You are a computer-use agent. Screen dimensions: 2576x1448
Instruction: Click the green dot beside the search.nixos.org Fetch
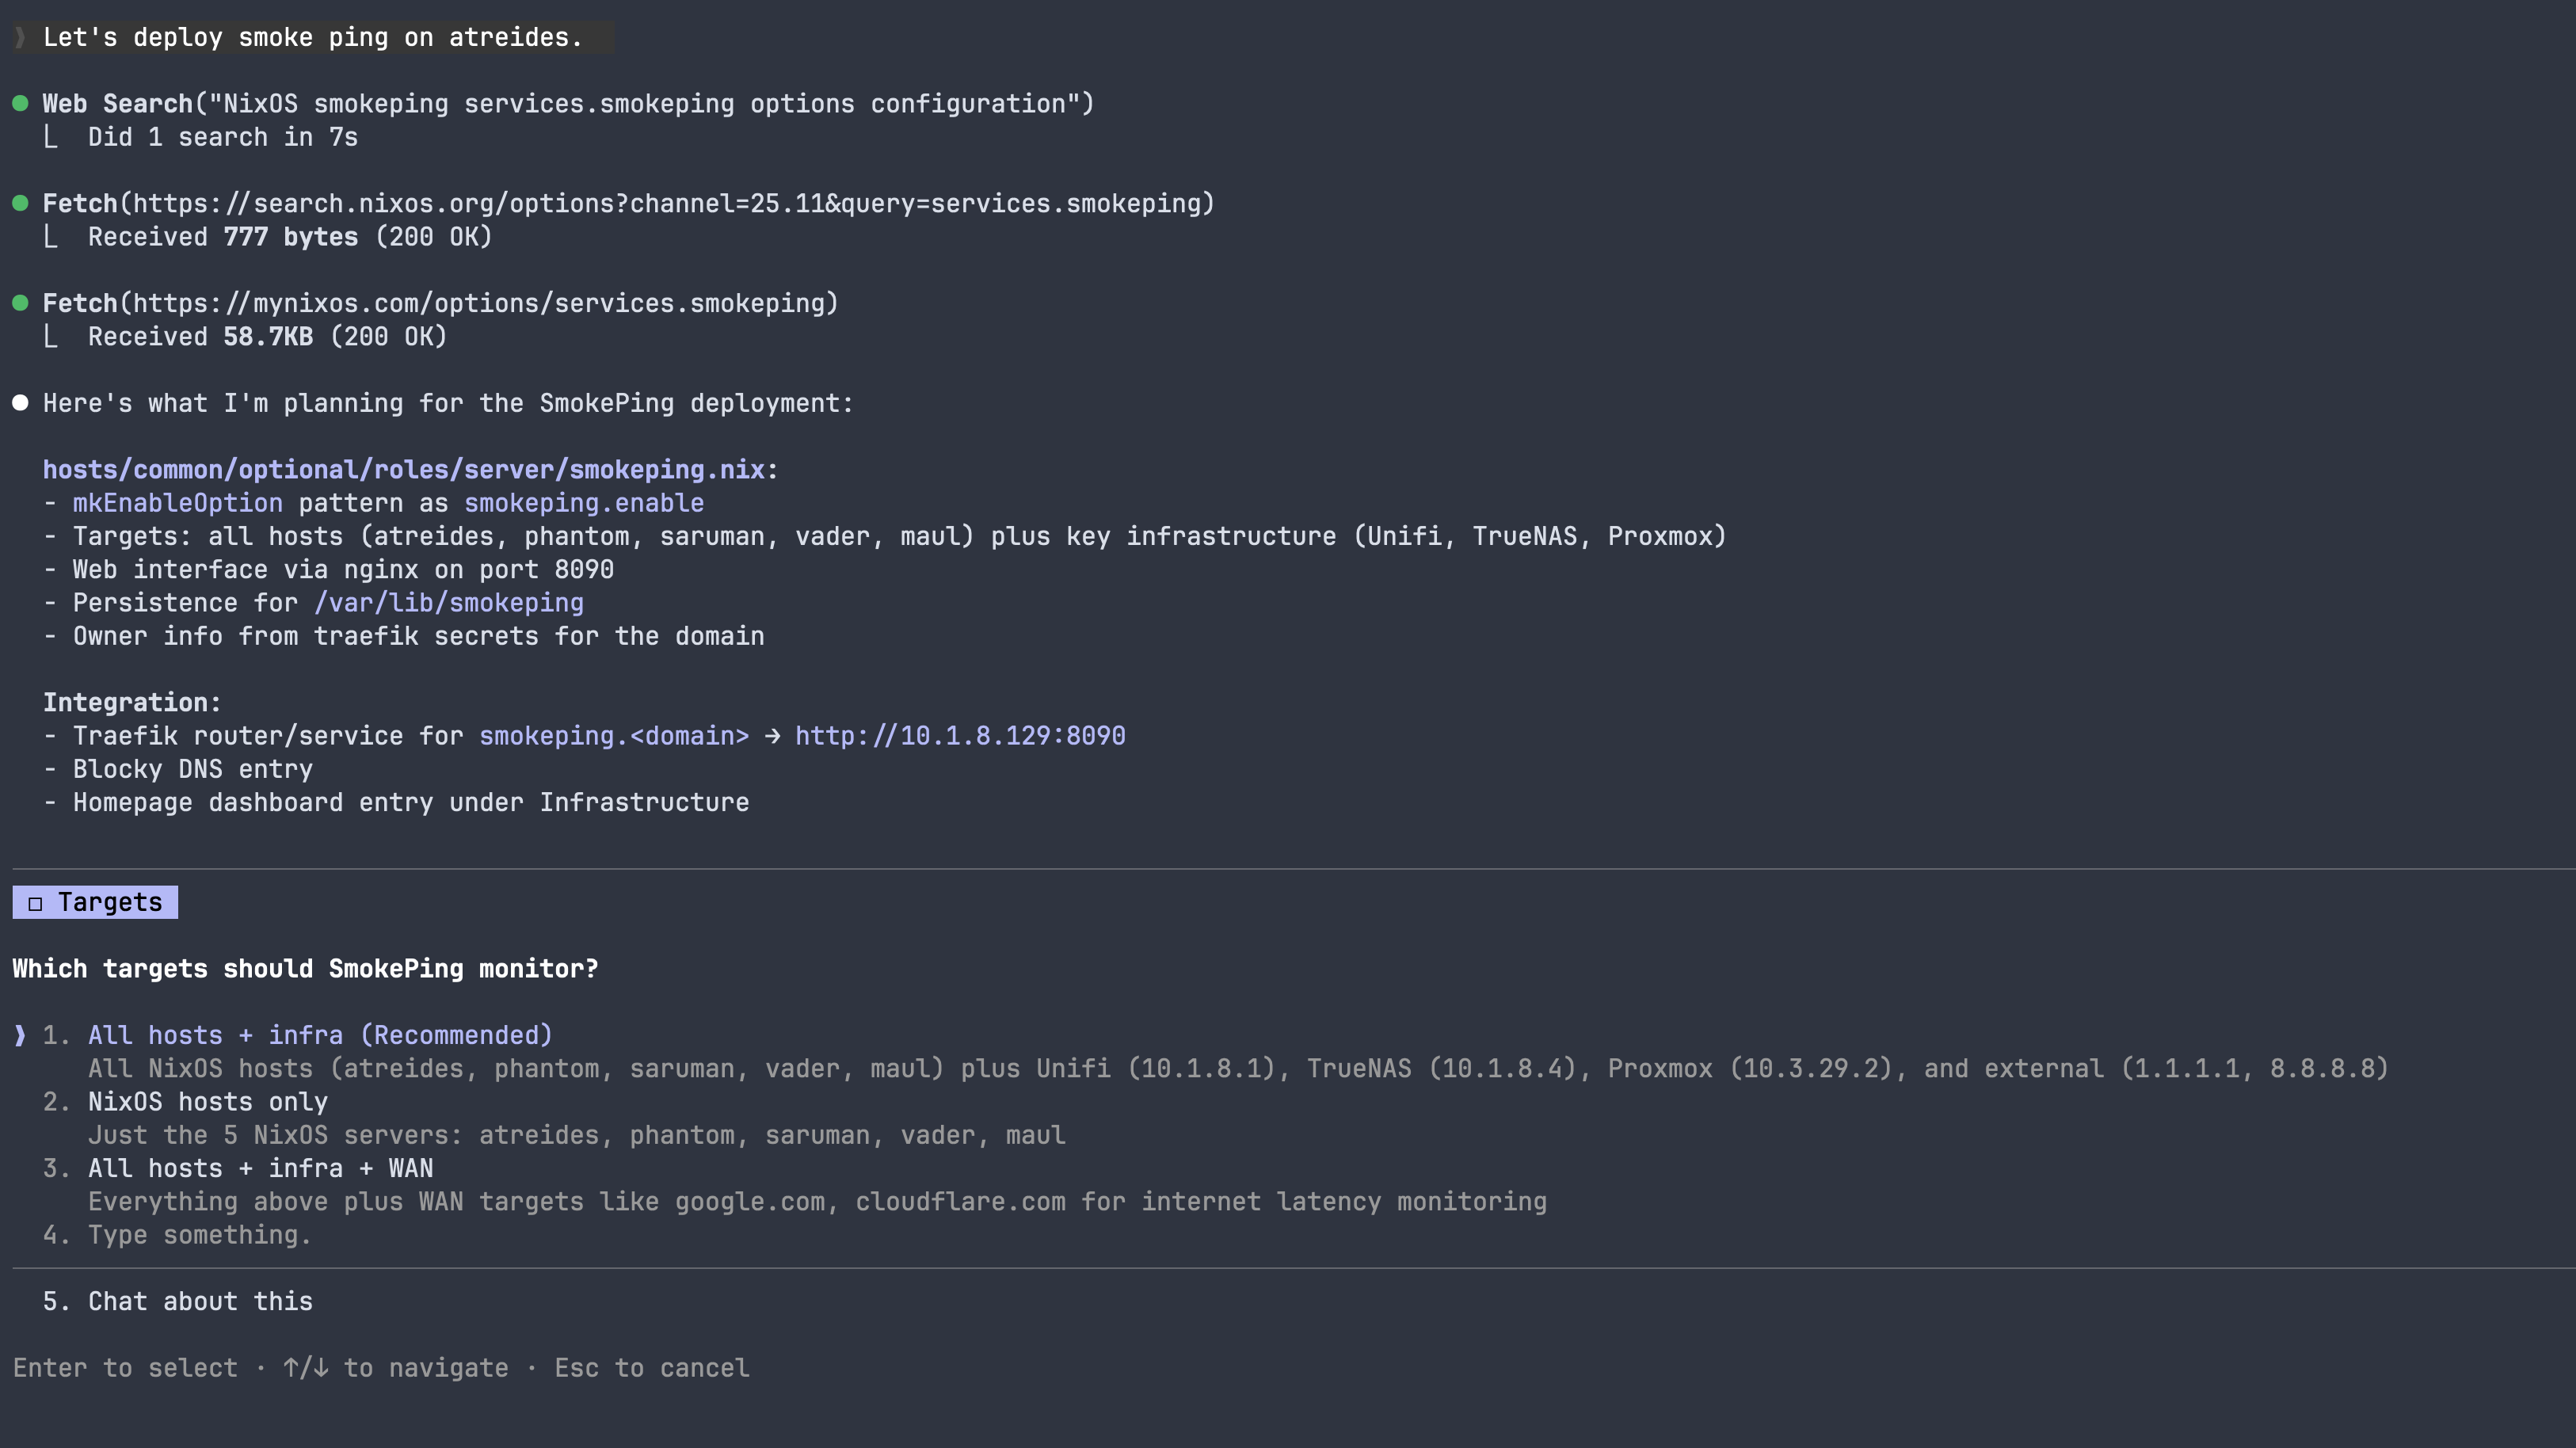20,204
